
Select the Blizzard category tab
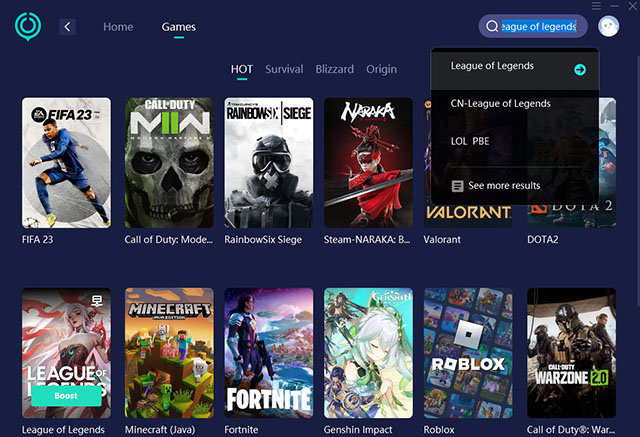pos(334,69)
